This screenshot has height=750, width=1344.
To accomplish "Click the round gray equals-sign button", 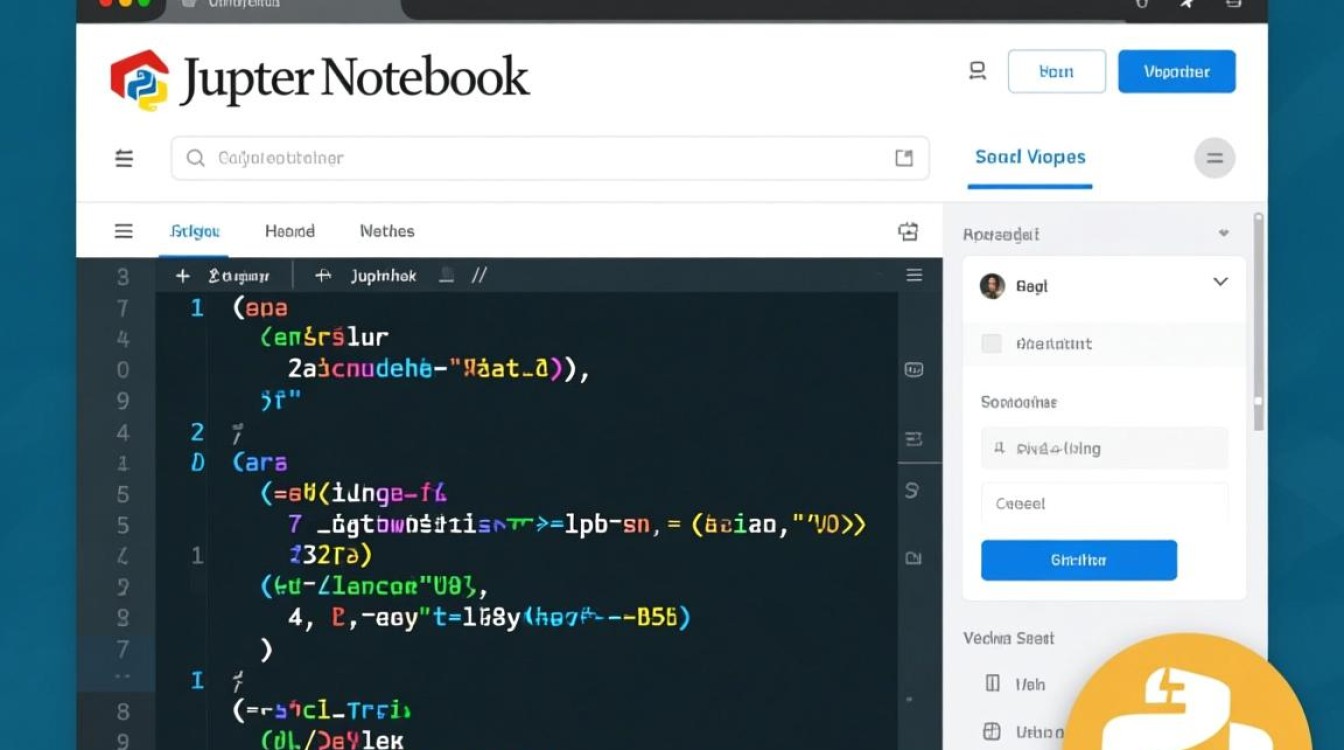I will pyautogui.click(x=1215, y=158).
